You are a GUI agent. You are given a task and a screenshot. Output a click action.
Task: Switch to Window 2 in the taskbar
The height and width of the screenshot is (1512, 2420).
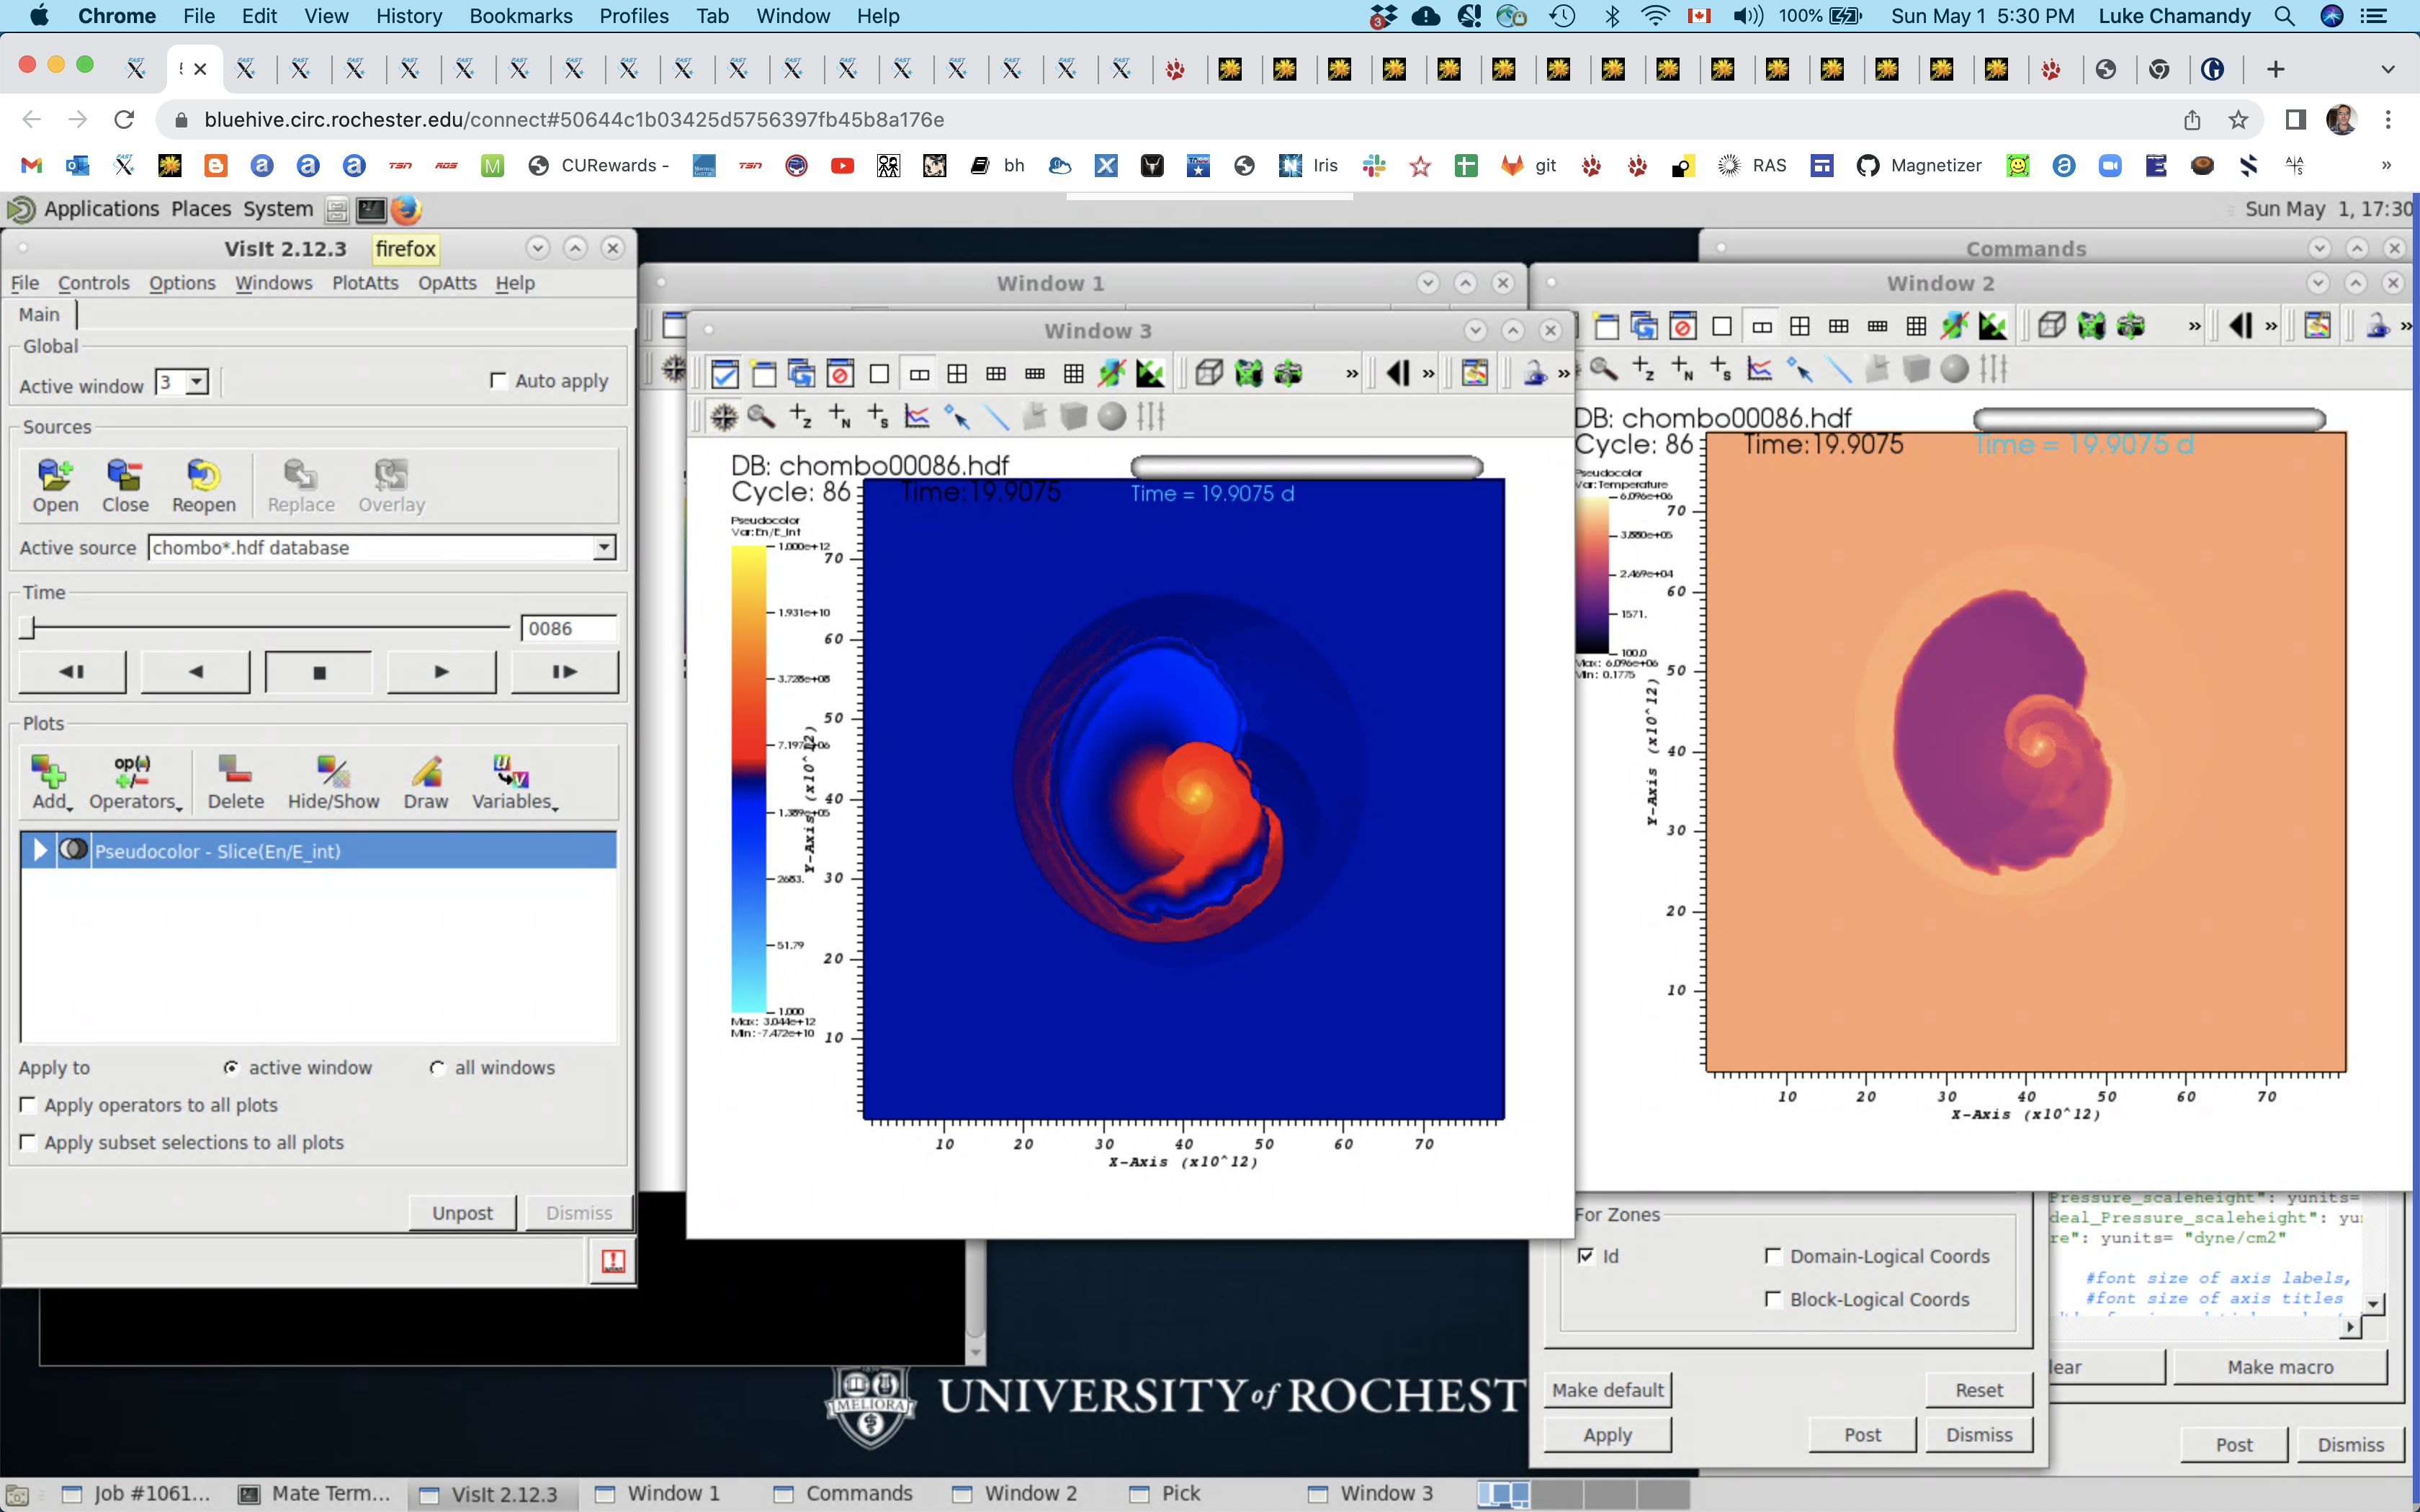point(1016,1493)
